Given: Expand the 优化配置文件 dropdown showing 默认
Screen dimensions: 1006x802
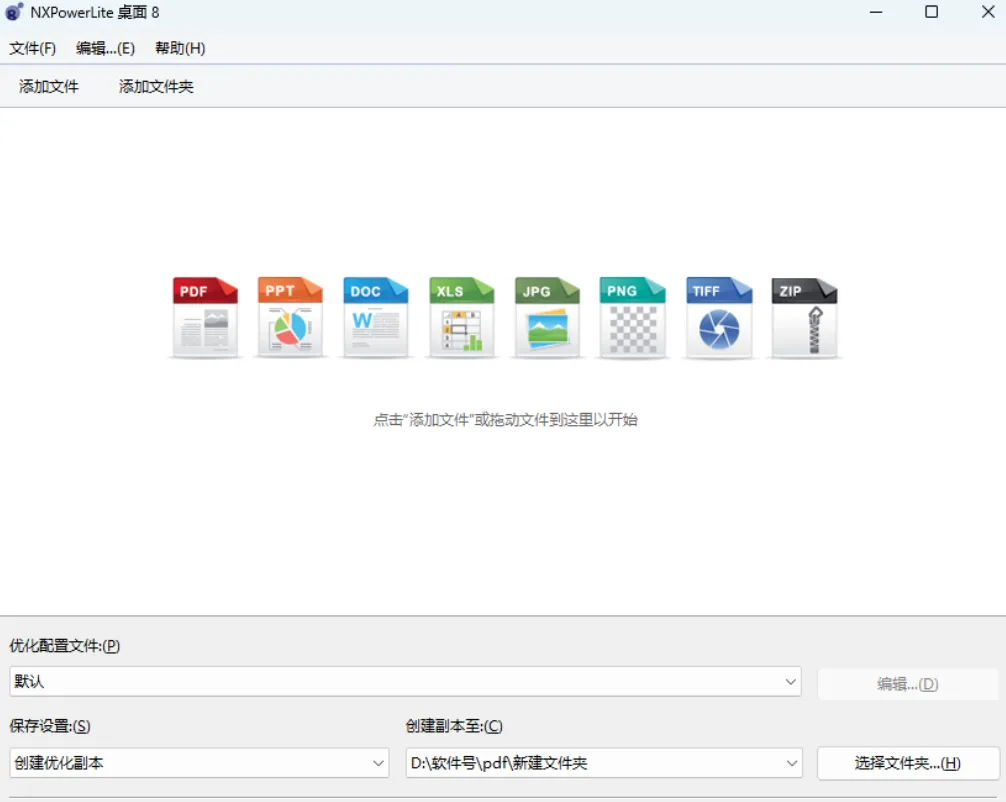Looking at the screenshot, I should (405, 681).
